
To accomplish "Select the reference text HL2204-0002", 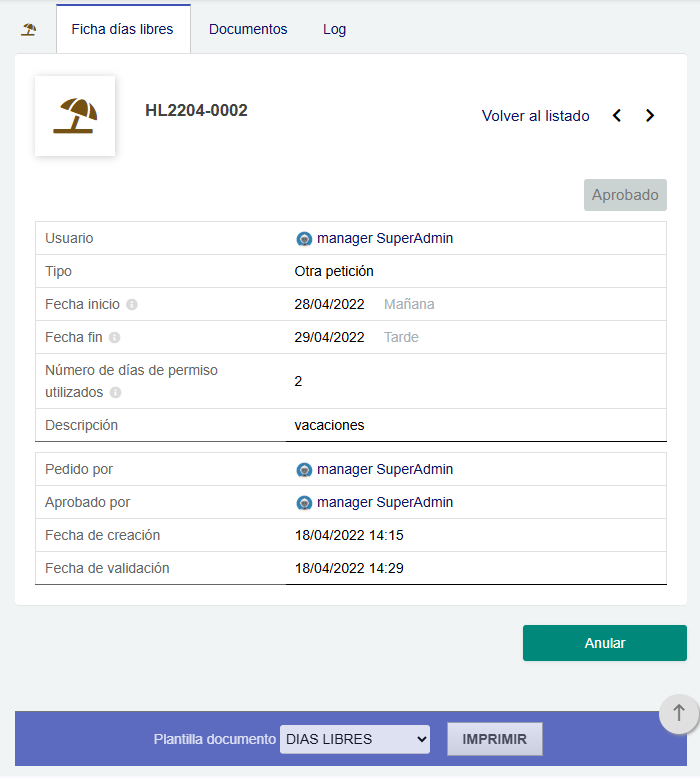I will pos(196,110).
